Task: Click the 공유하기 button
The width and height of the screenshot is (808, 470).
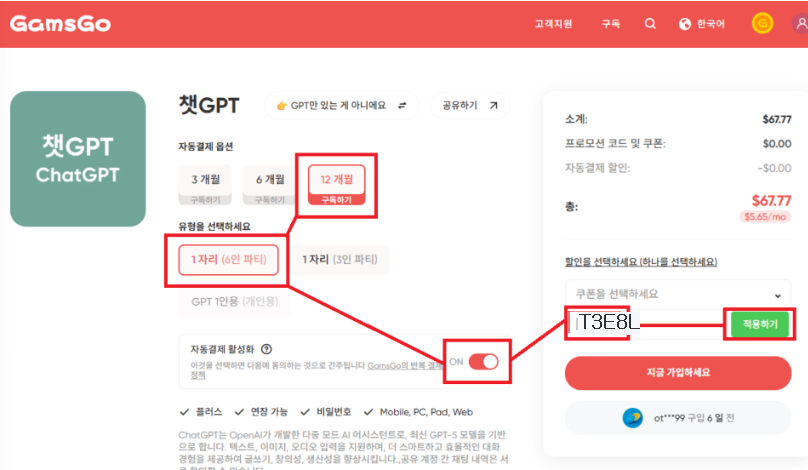Action: click(470, 105)
